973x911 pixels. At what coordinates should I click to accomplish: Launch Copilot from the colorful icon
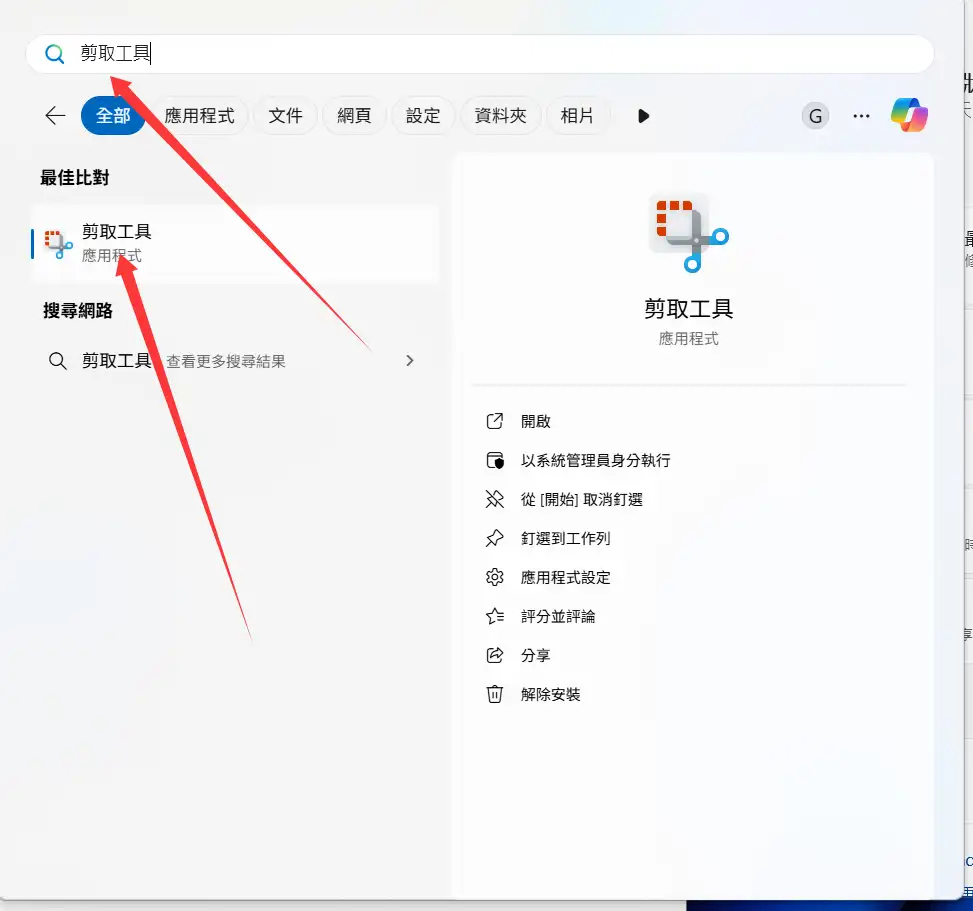[909, 115]
